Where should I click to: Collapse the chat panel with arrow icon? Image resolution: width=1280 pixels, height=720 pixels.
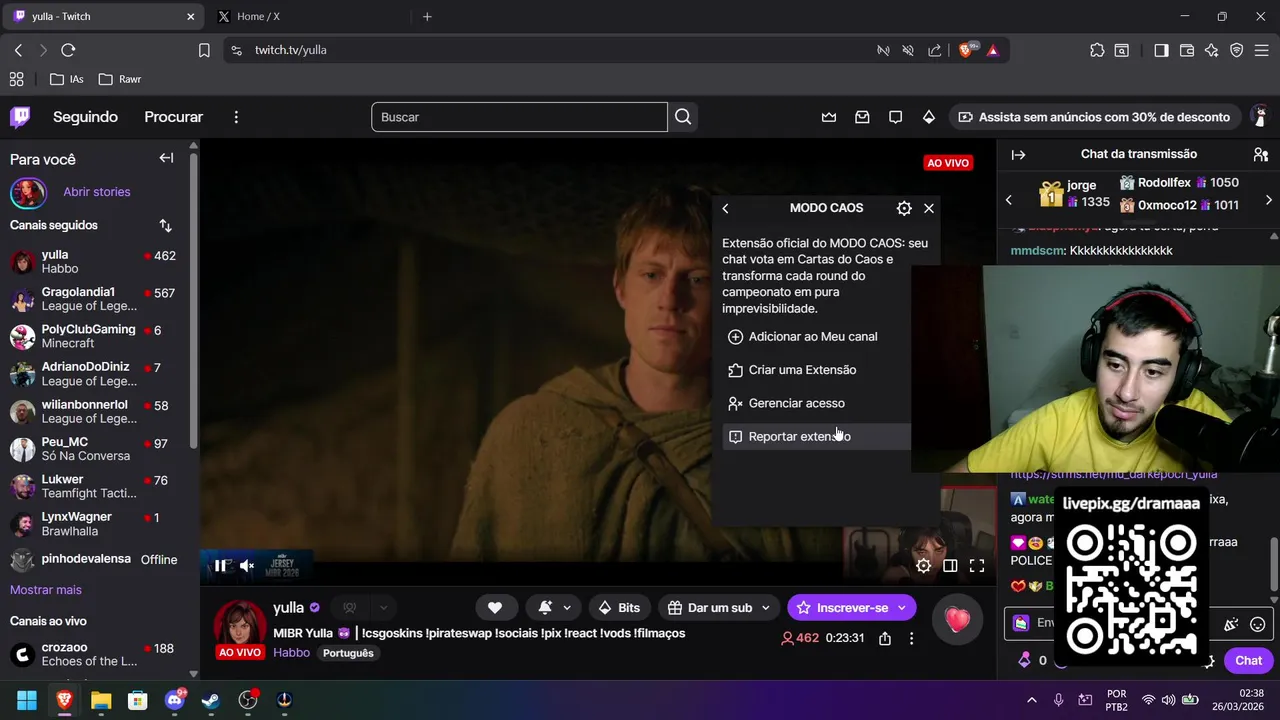coord(1018,155)
